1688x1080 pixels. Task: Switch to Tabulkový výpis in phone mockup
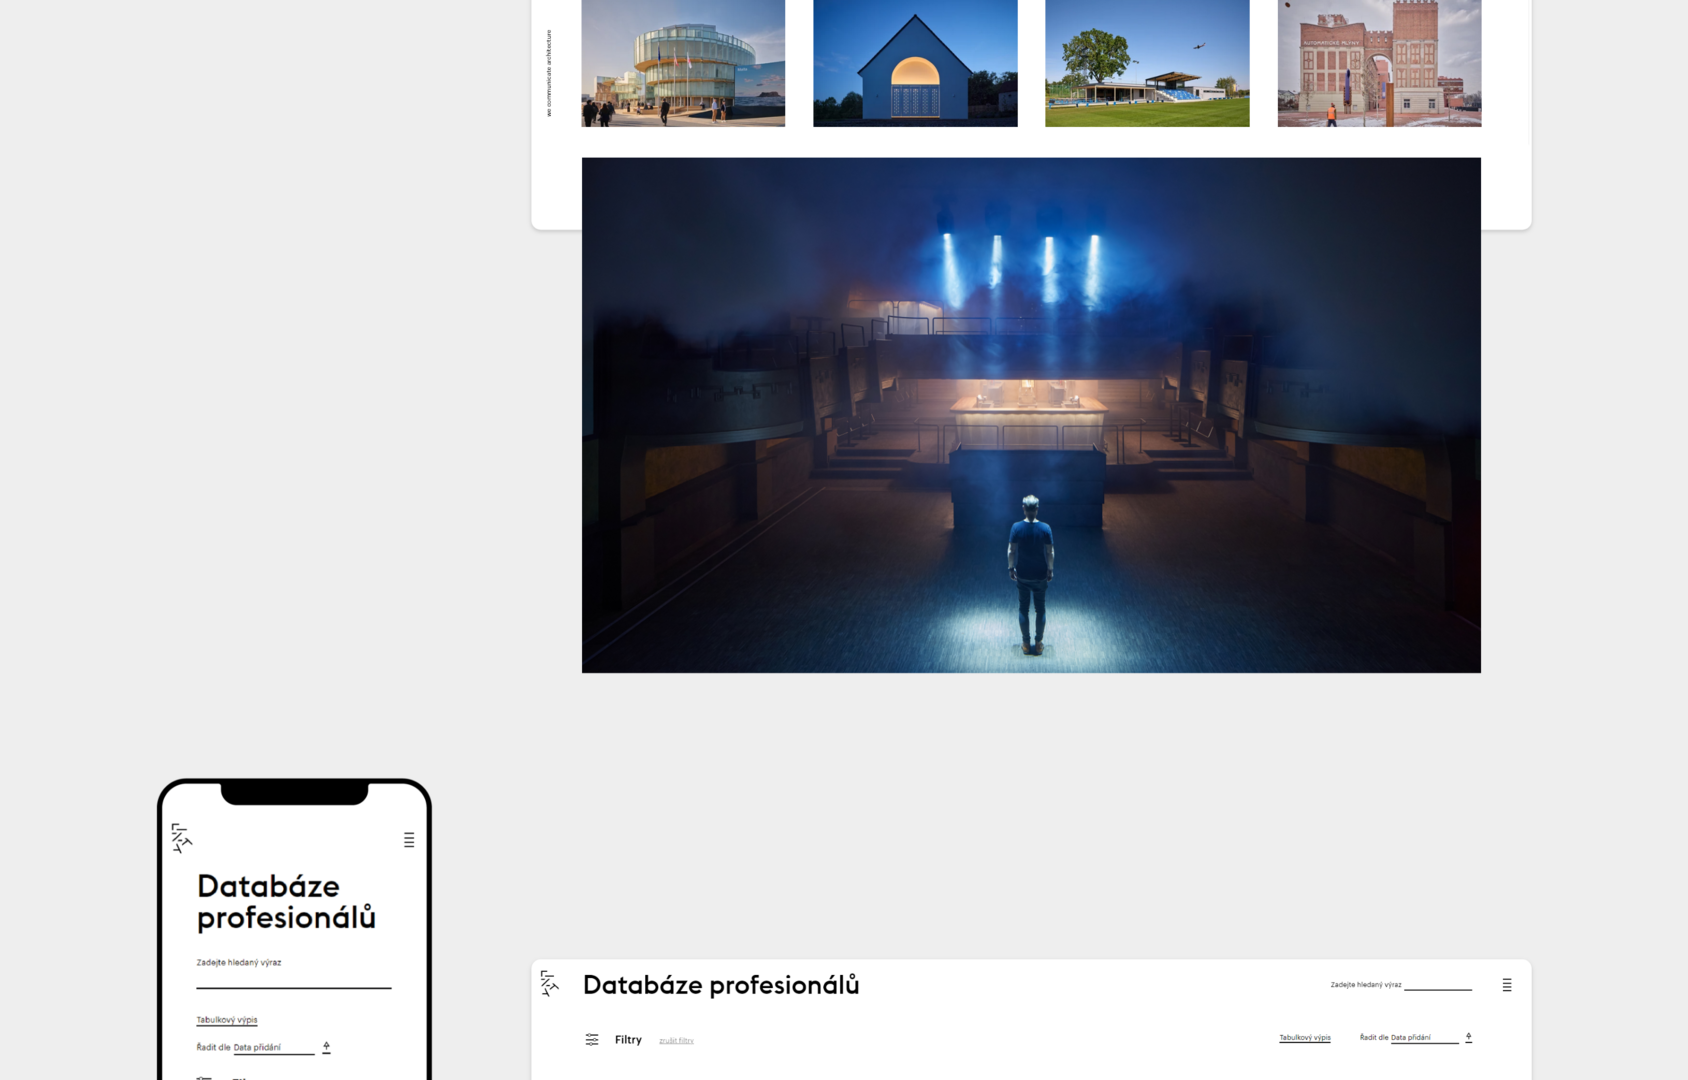click(227, 1020)
